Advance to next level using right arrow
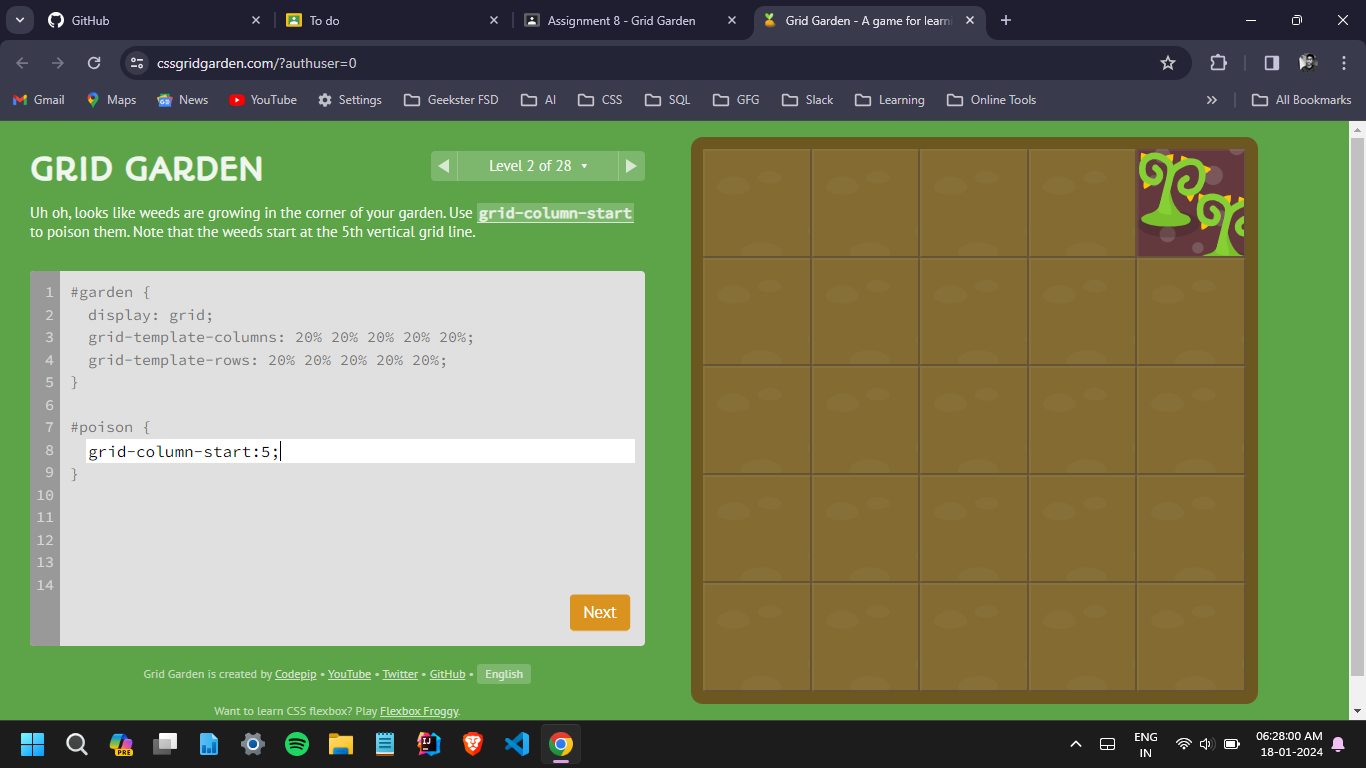1366x768 pixels. point(631,166)
